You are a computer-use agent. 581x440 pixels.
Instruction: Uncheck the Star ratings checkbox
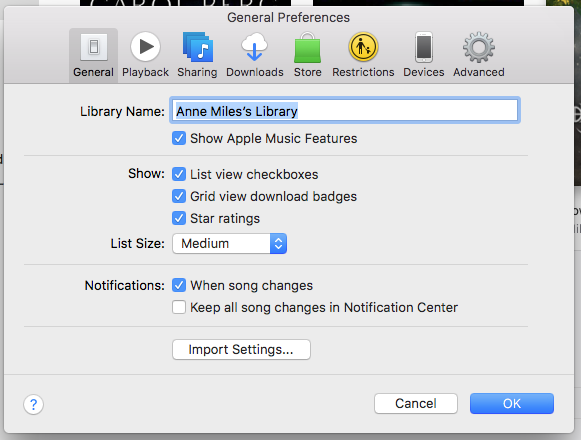[x=179, y=218]
